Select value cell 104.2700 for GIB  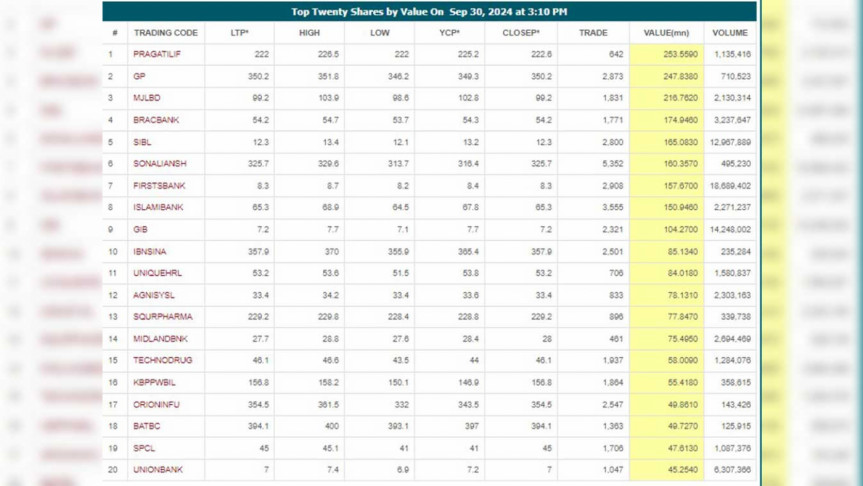click(680, 230)
